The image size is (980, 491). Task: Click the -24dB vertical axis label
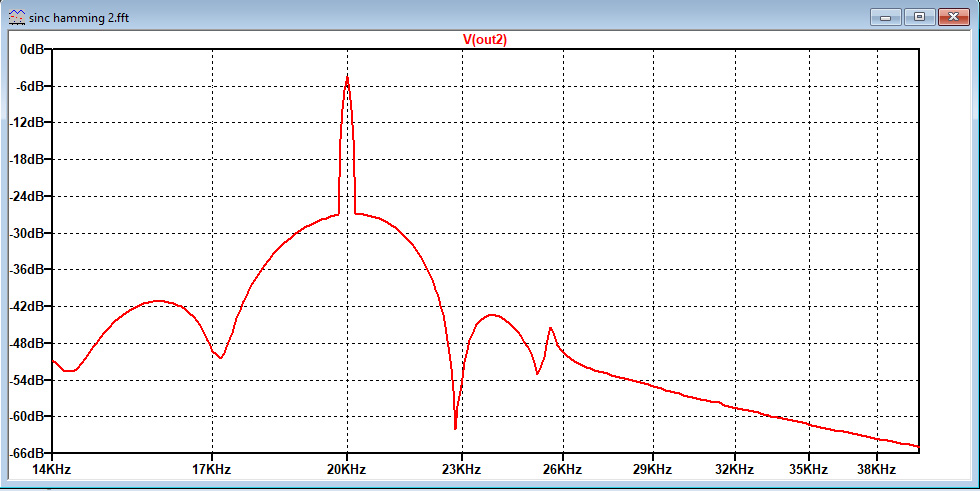tap(27, 196)
